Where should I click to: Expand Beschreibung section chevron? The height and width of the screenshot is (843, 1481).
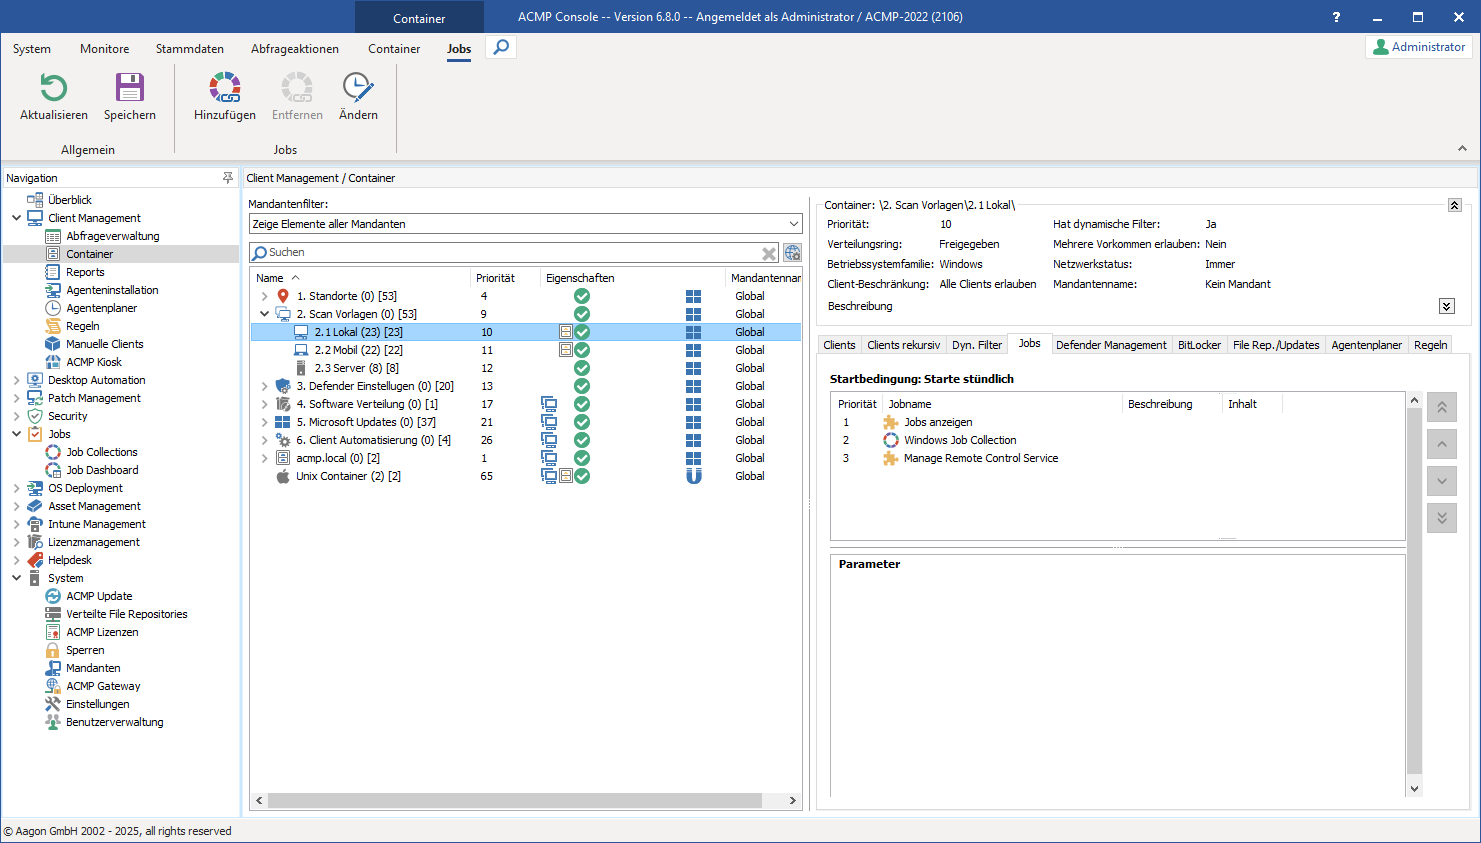(1446, 306)
